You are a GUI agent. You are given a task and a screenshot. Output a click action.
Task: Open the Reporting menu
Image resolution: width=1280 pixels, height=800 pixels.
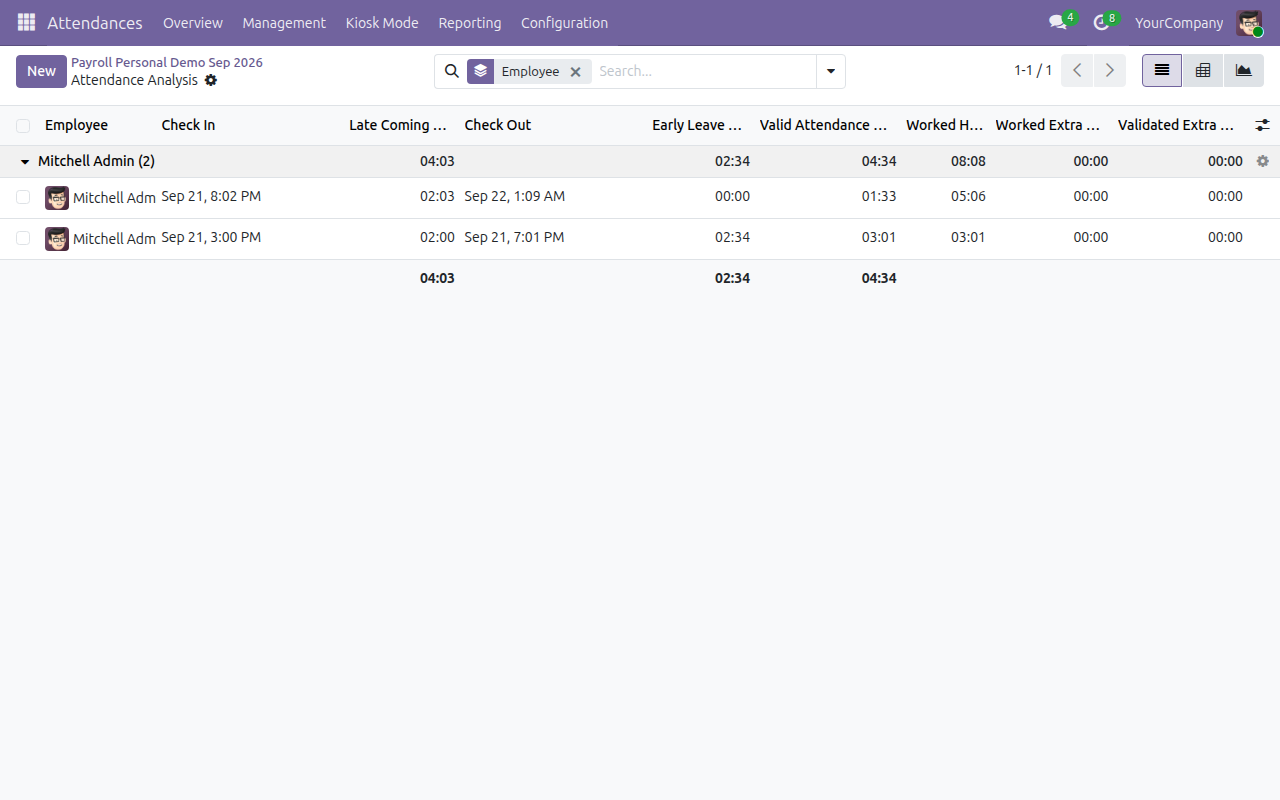(470, 22)
